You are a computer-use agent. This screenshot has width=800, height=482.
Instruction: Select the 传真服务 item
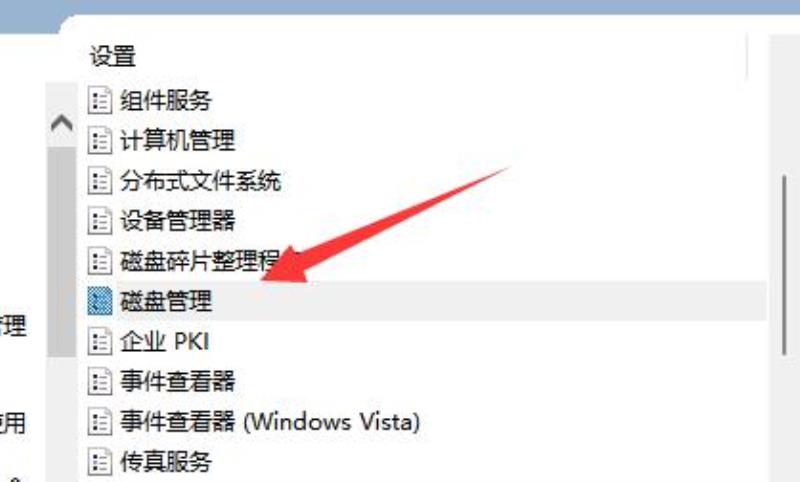tap(166, 462)
